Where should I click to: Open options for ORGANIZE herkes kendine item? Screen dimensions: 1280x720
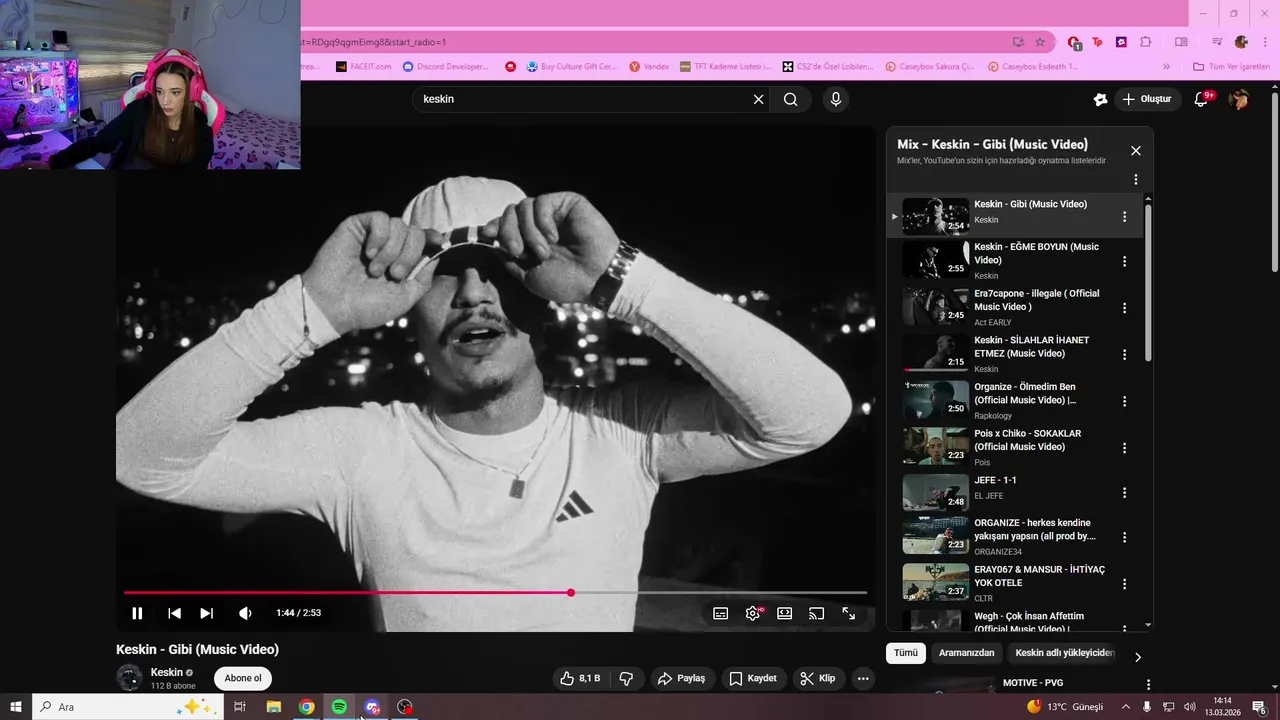(x=1124, y=537)
